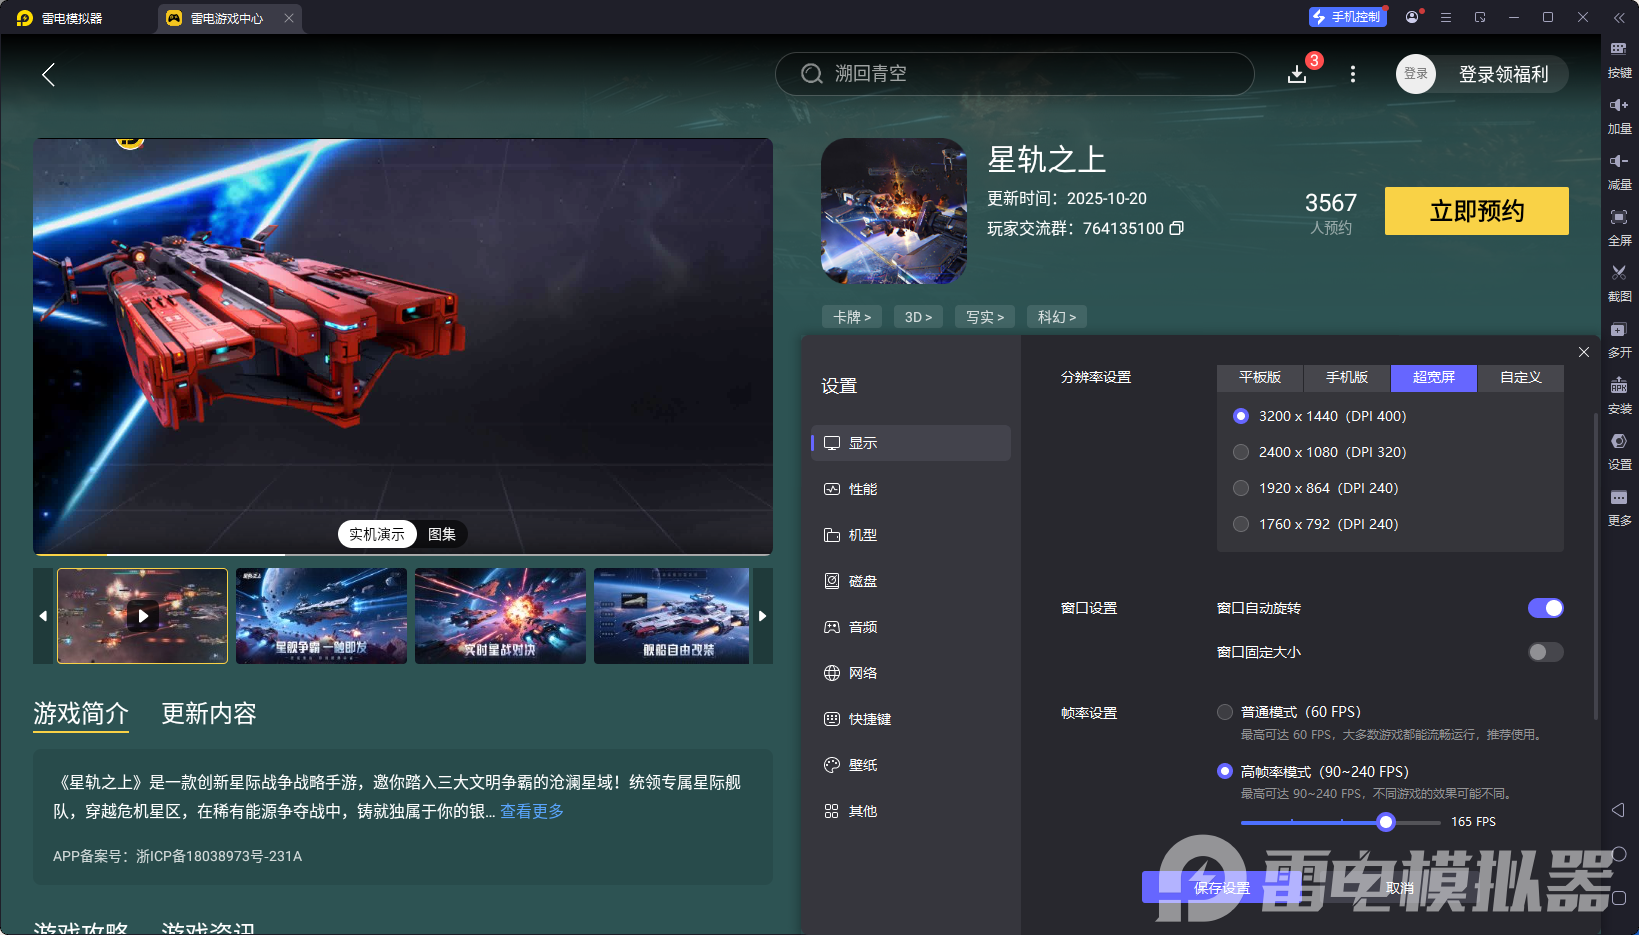Switch to 手机版 resolution tab
The image size is (1639, 935).
click(1347, 377)
